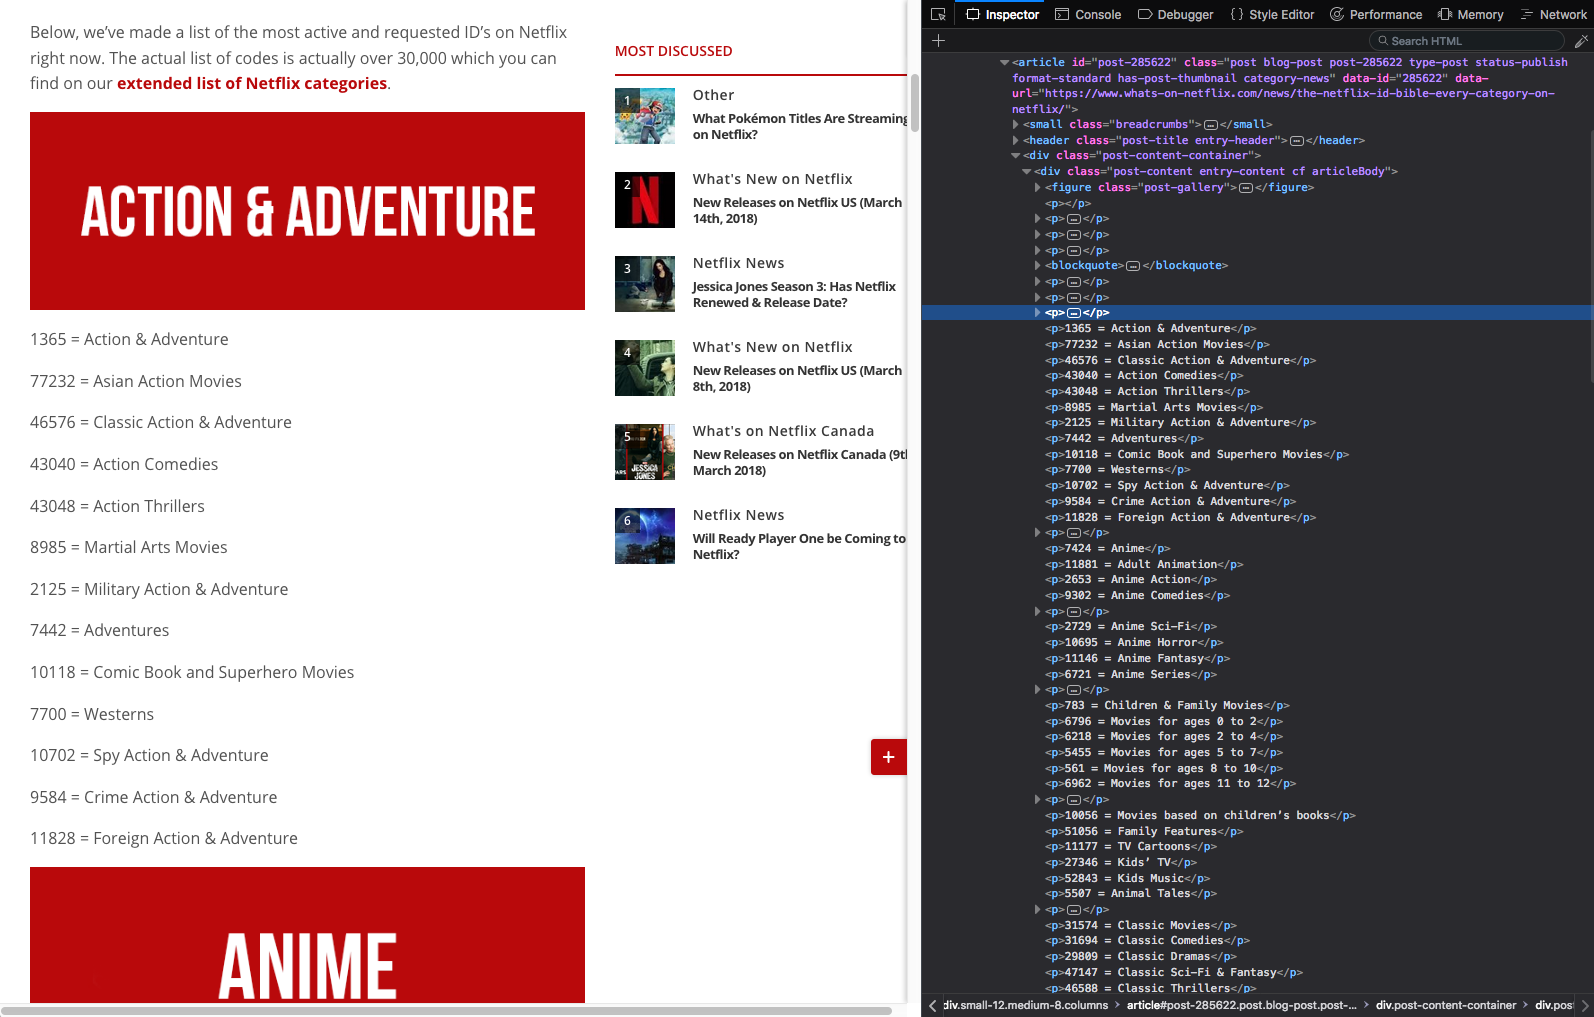Screen dimensions: 1594x1017
Task: Click the Ready Player One article thumbnail
Action: [x=645, y=536]
